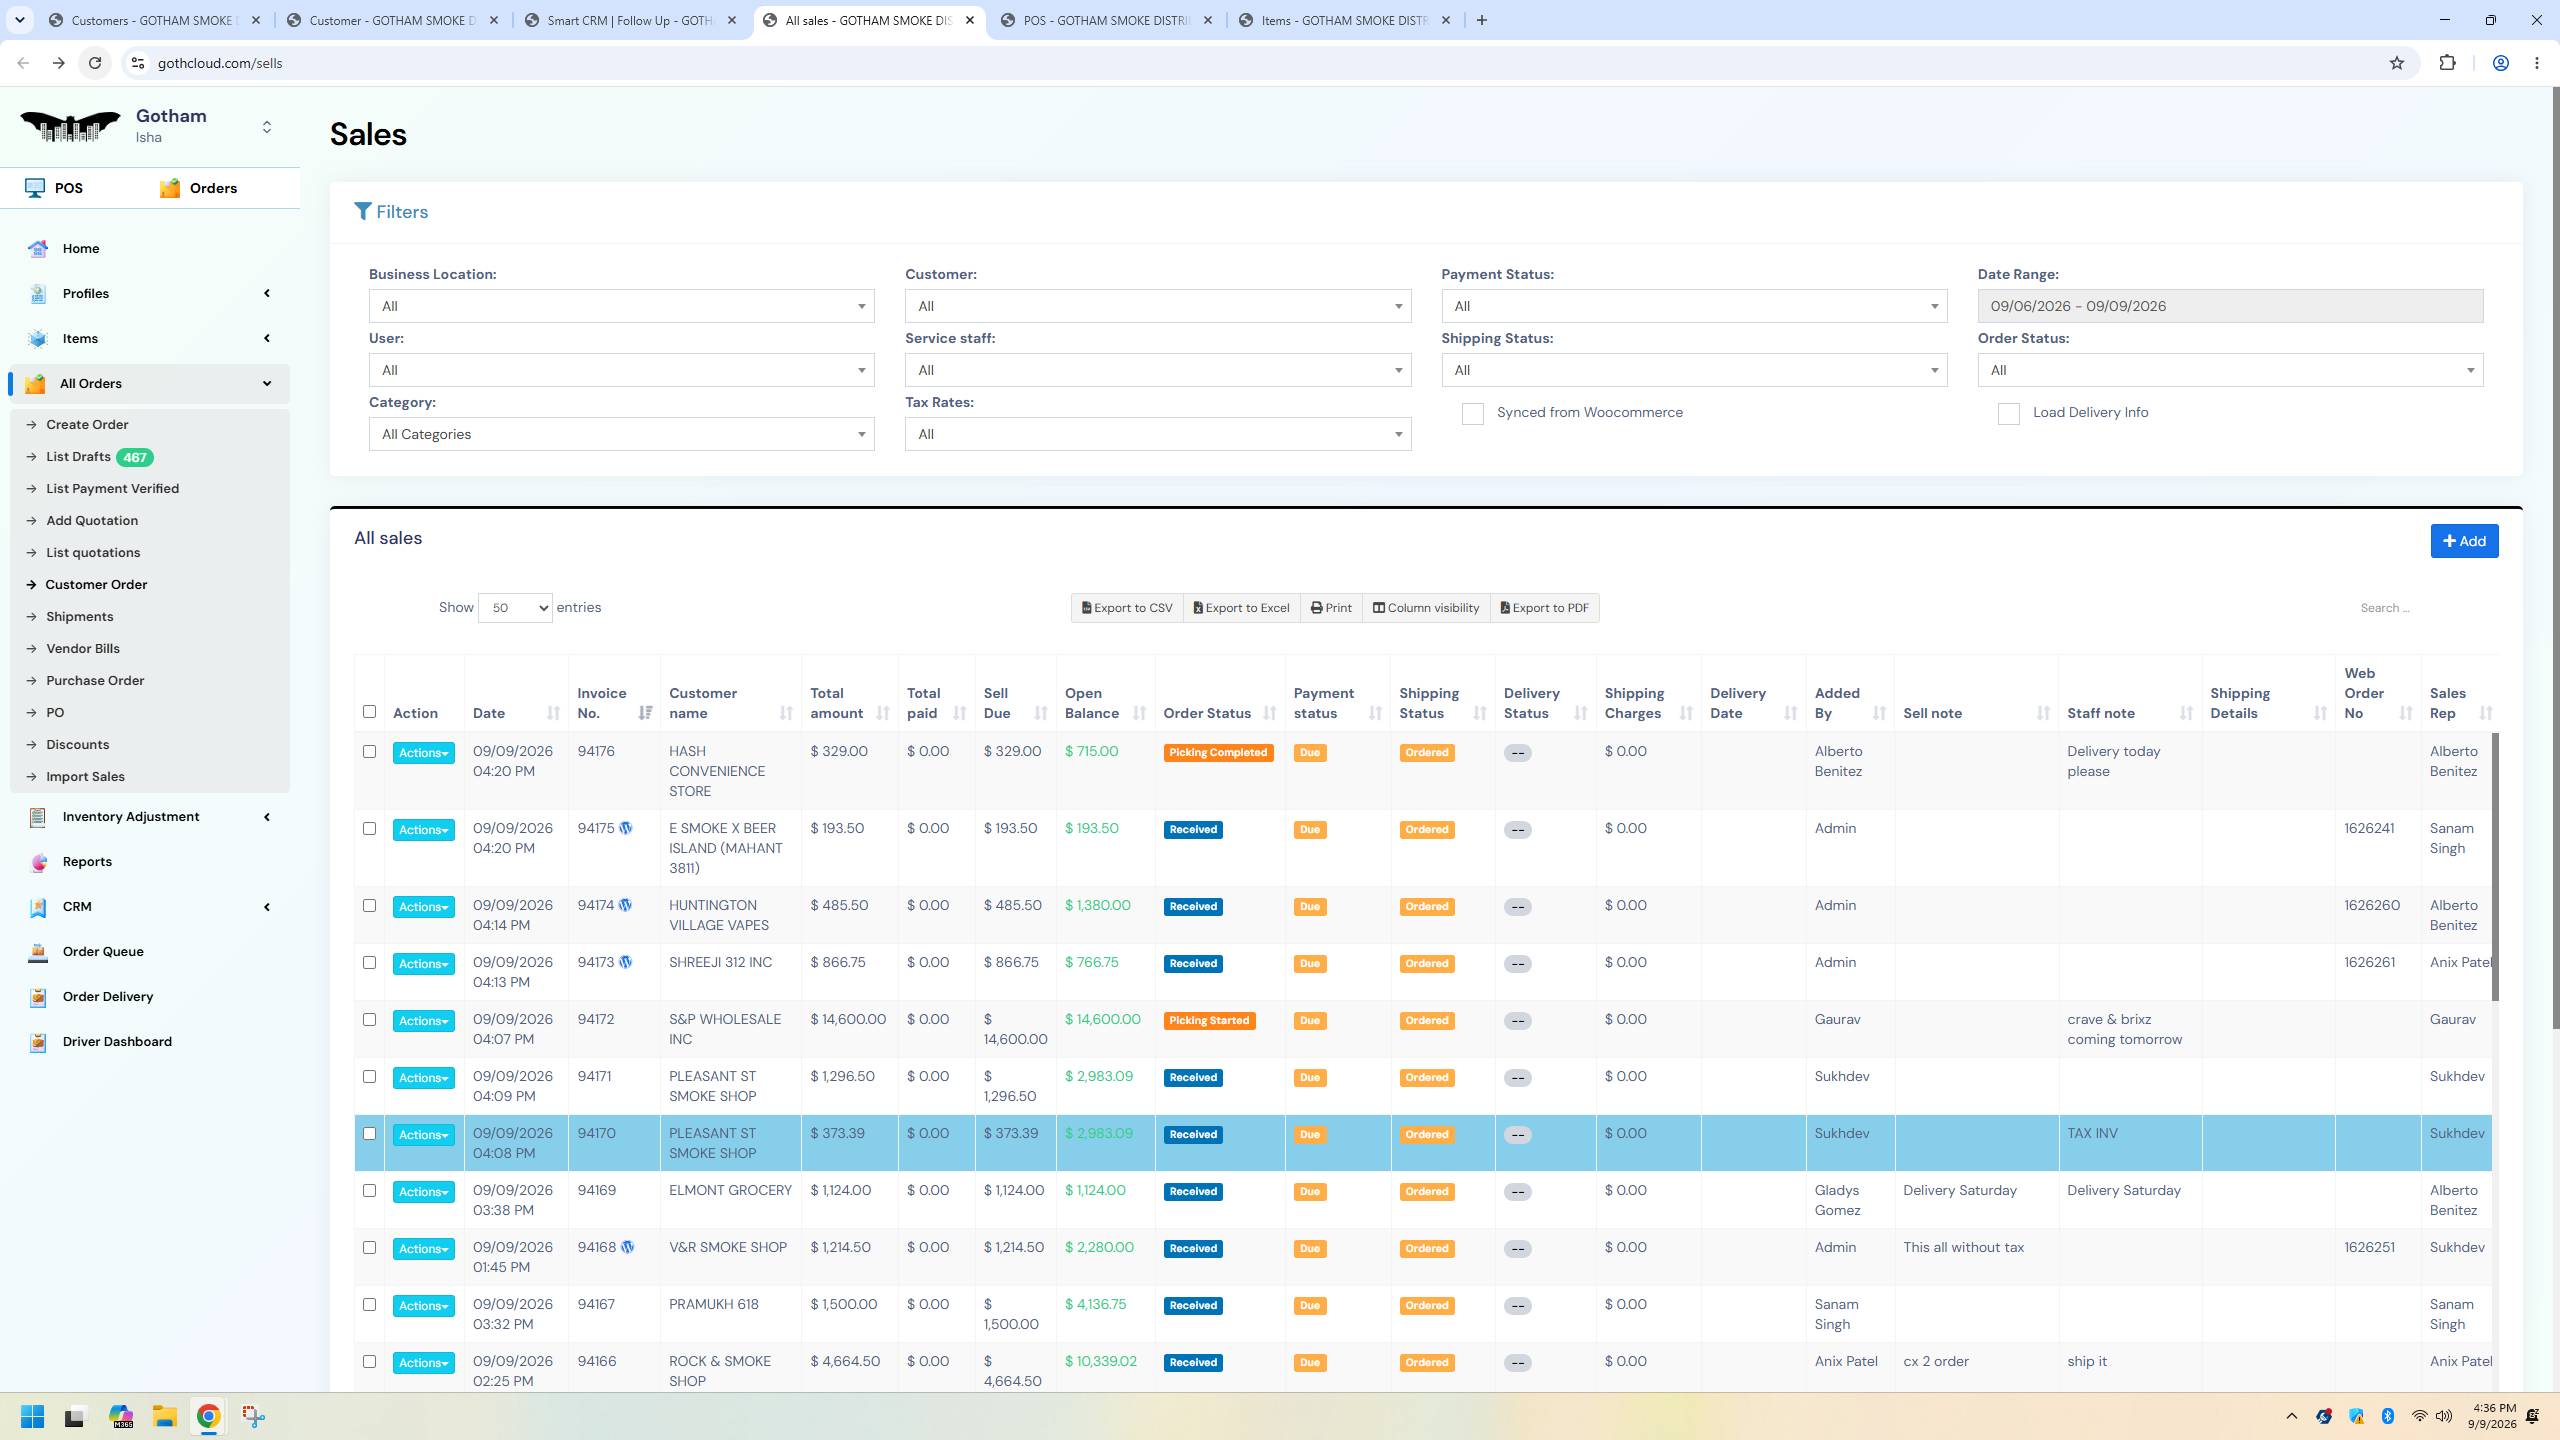The image size is (2560, 1440).
Task: Tick the Load Delivery Info checkbox
Action: (x=2008, y=414)
